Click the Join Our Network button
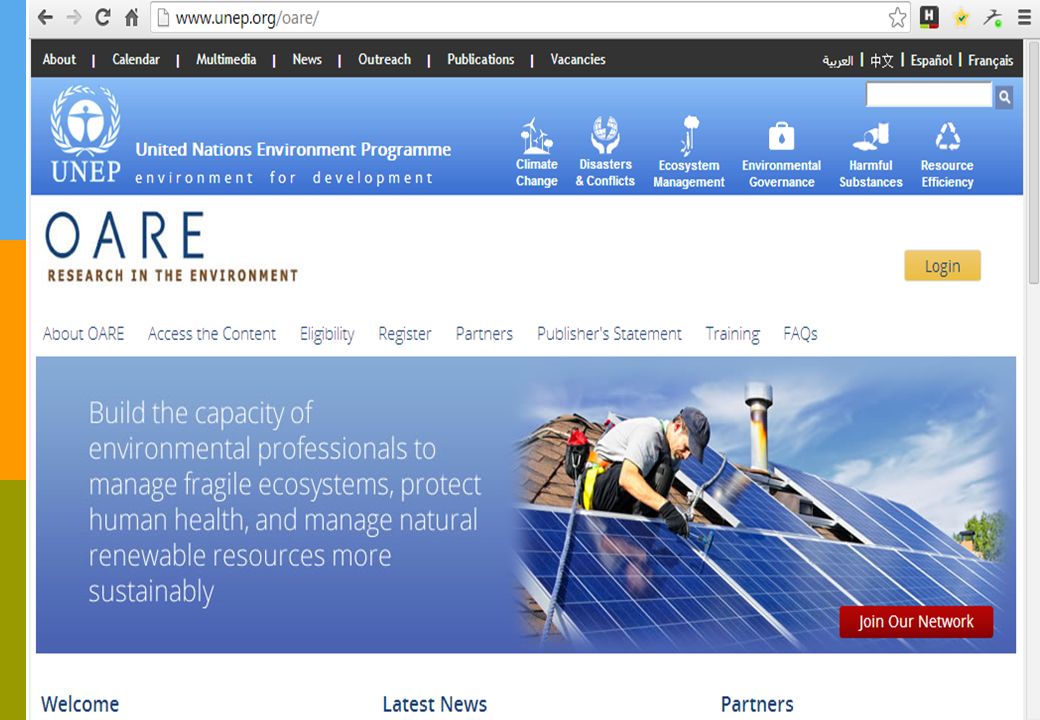1040x720 pixels. coord(916,622)
